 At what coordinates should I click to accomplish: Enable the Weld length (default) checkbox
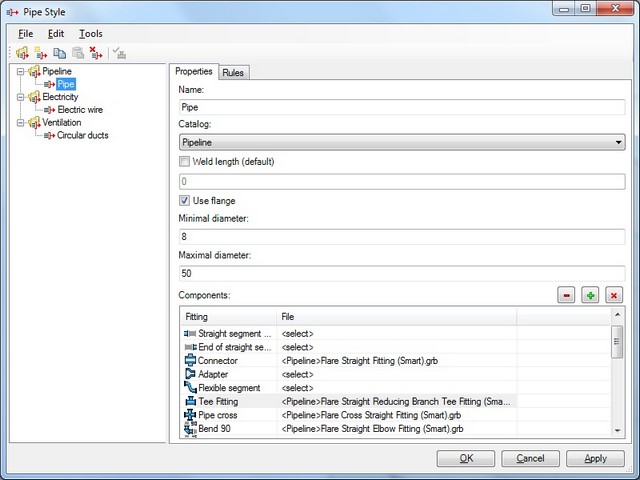184,161
